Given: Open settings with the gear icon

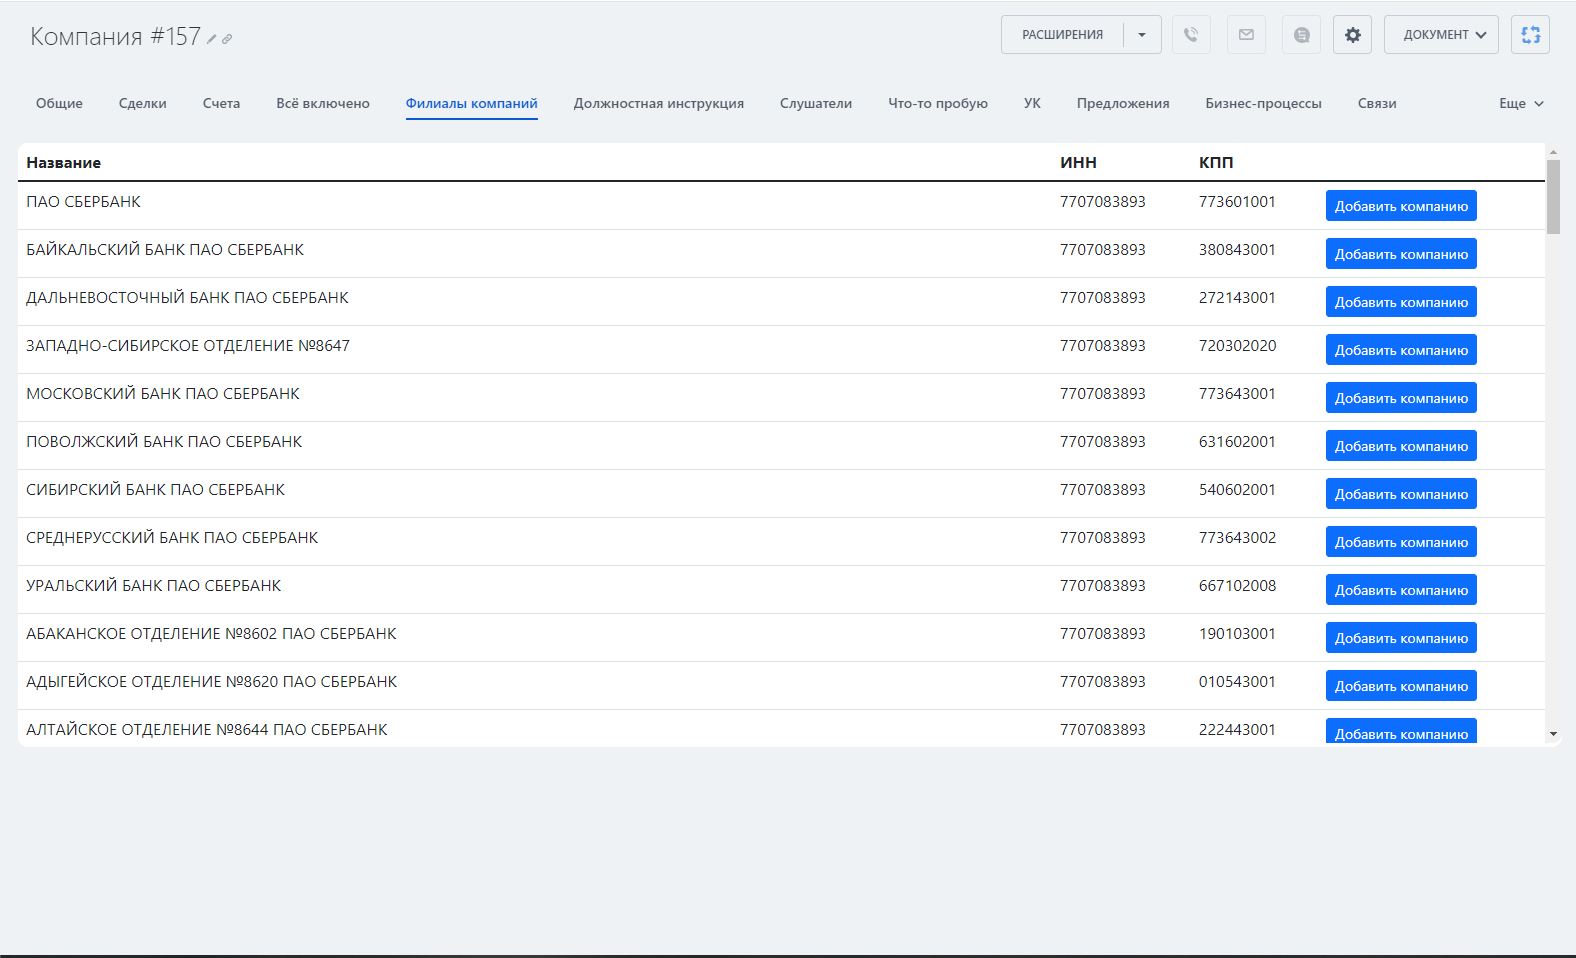Looking at the screenshot, I should point(1352,35).
